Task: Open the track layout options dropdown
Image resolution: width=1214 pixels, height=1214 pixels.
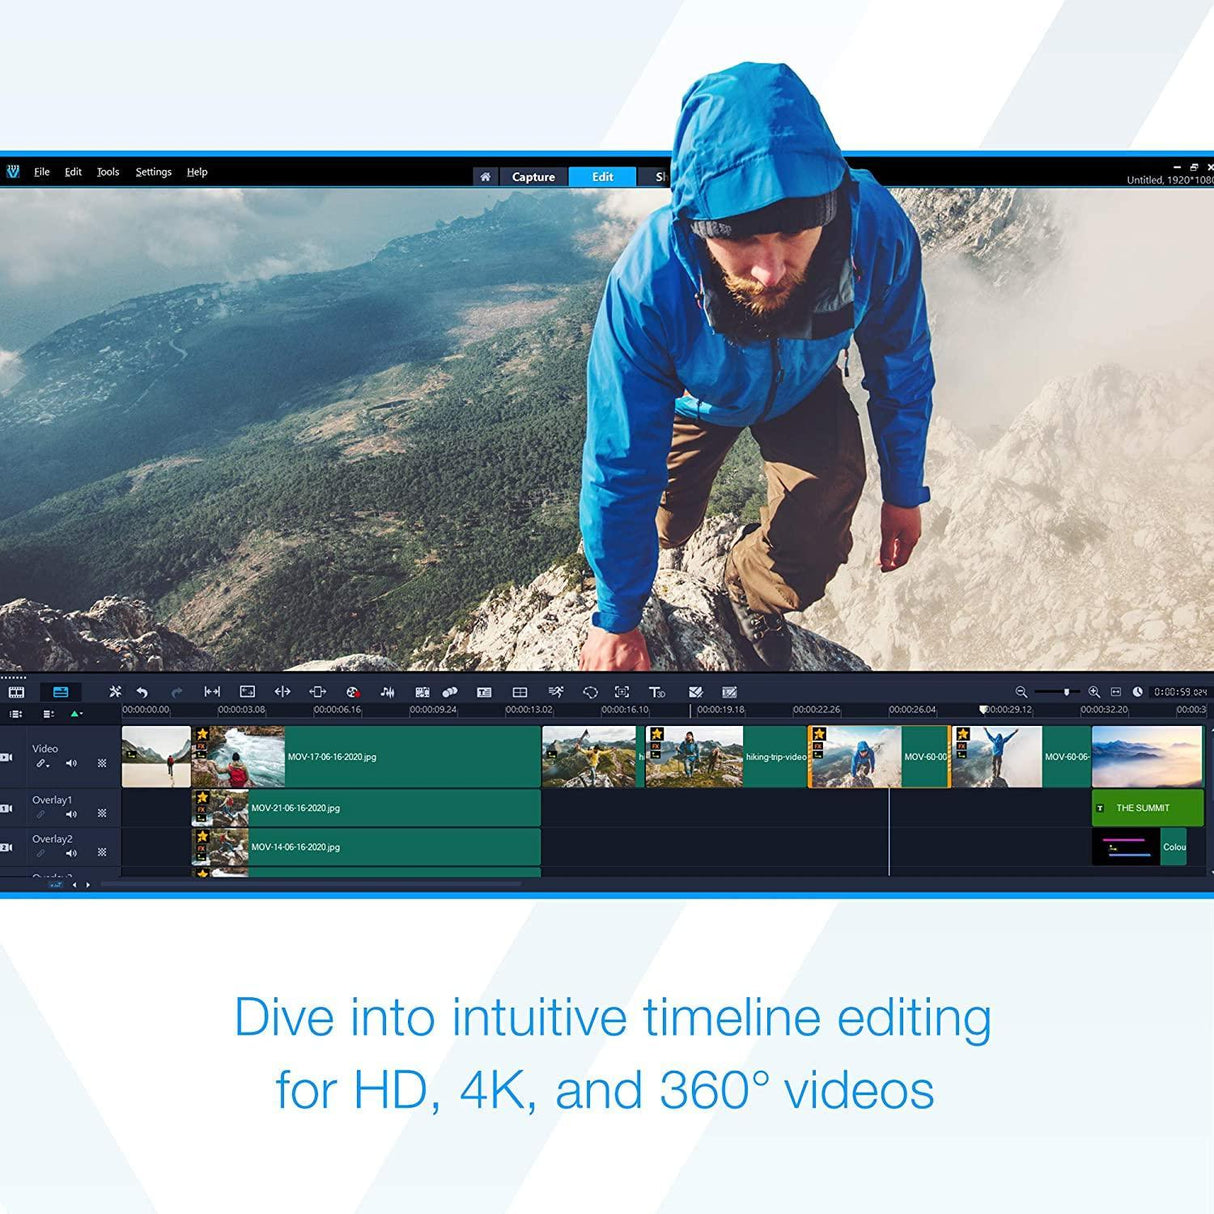Action: (48, 714)
